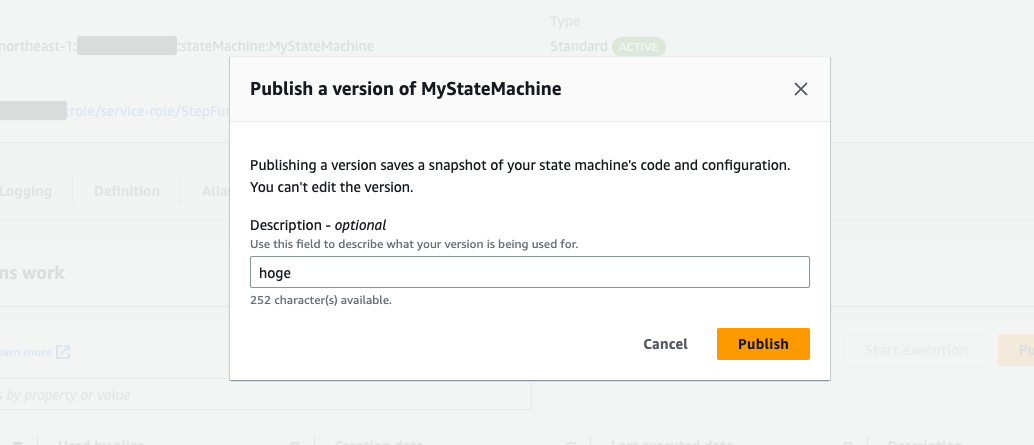The width and height of the screenshot is (1034, 445).
Task: Click the Description - optional label
Action: [317, 225]
